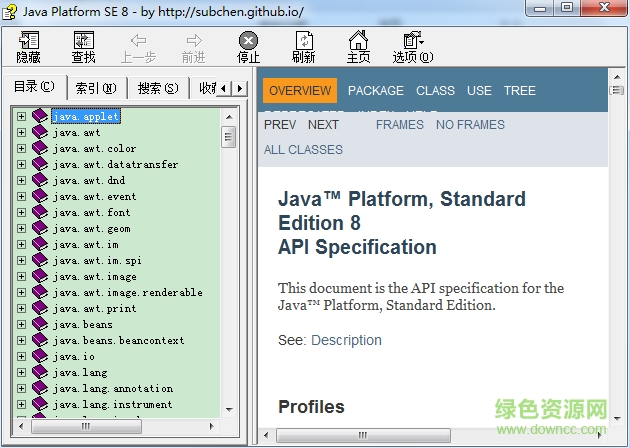The image size is (630, 448).
Task: Click the book icon beside java.awt.font
Action: click(40, 213)
